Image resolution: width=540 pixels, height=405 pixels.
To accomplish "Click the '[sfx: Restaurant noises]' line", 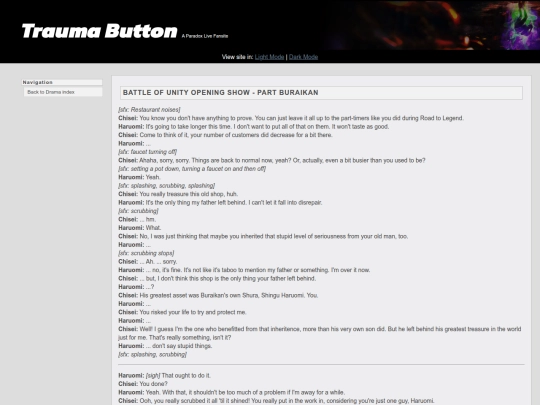I will [149, 110].
